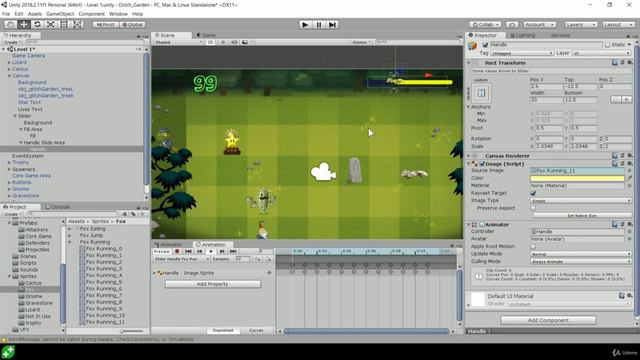The image size is (640, 360).
Task: Open the Assets menu
Action: [x=35, y=14]
